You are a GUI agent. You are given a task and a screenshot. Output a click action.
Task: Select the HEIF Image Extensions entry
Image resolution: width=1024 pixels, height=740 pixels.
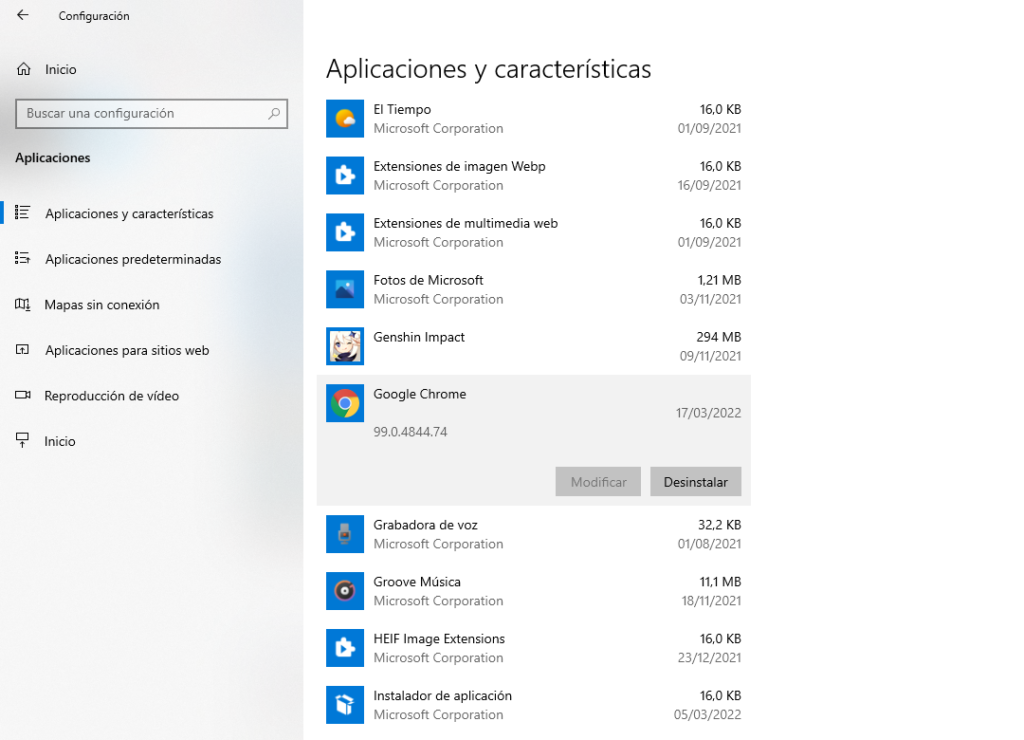[533, 648]
